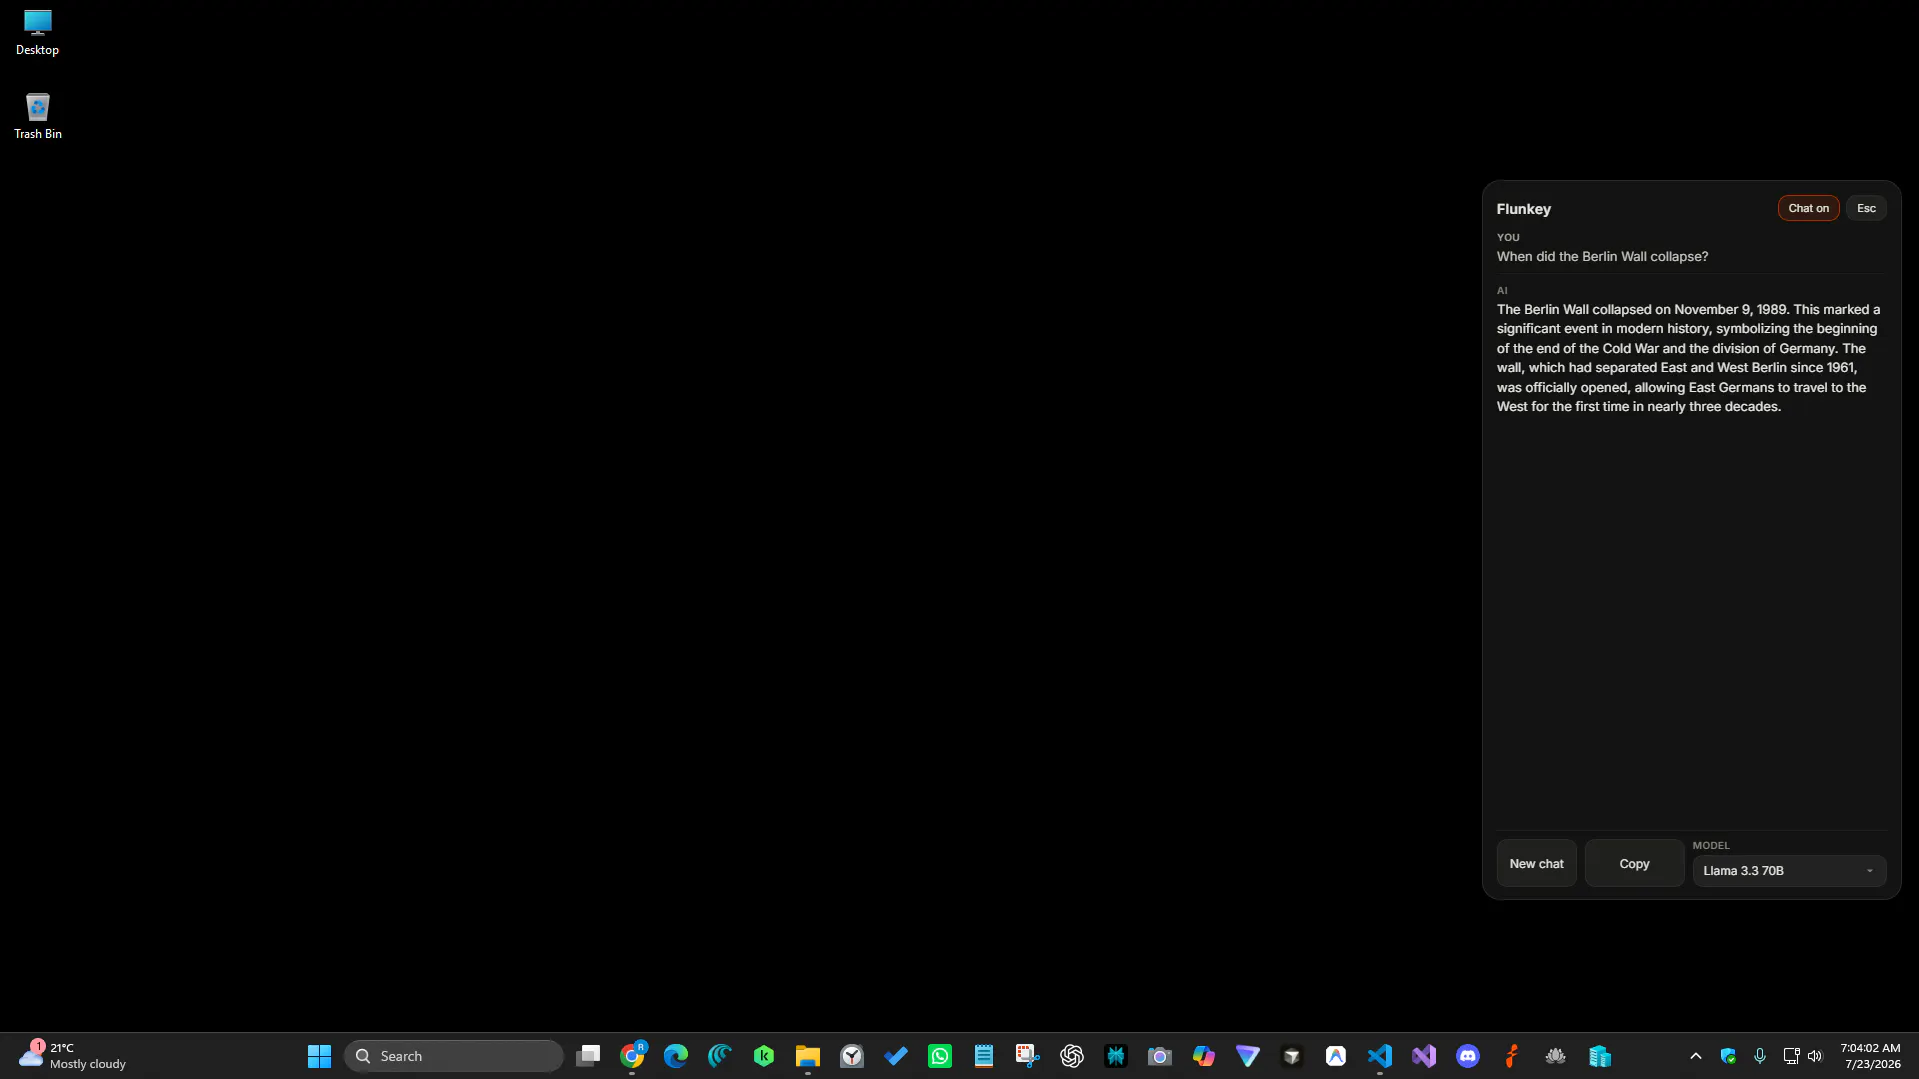Open the Snipping Tool from the taskbar
This screenshot has height=1079, width=1919.
click(x=1028, y=1056)
